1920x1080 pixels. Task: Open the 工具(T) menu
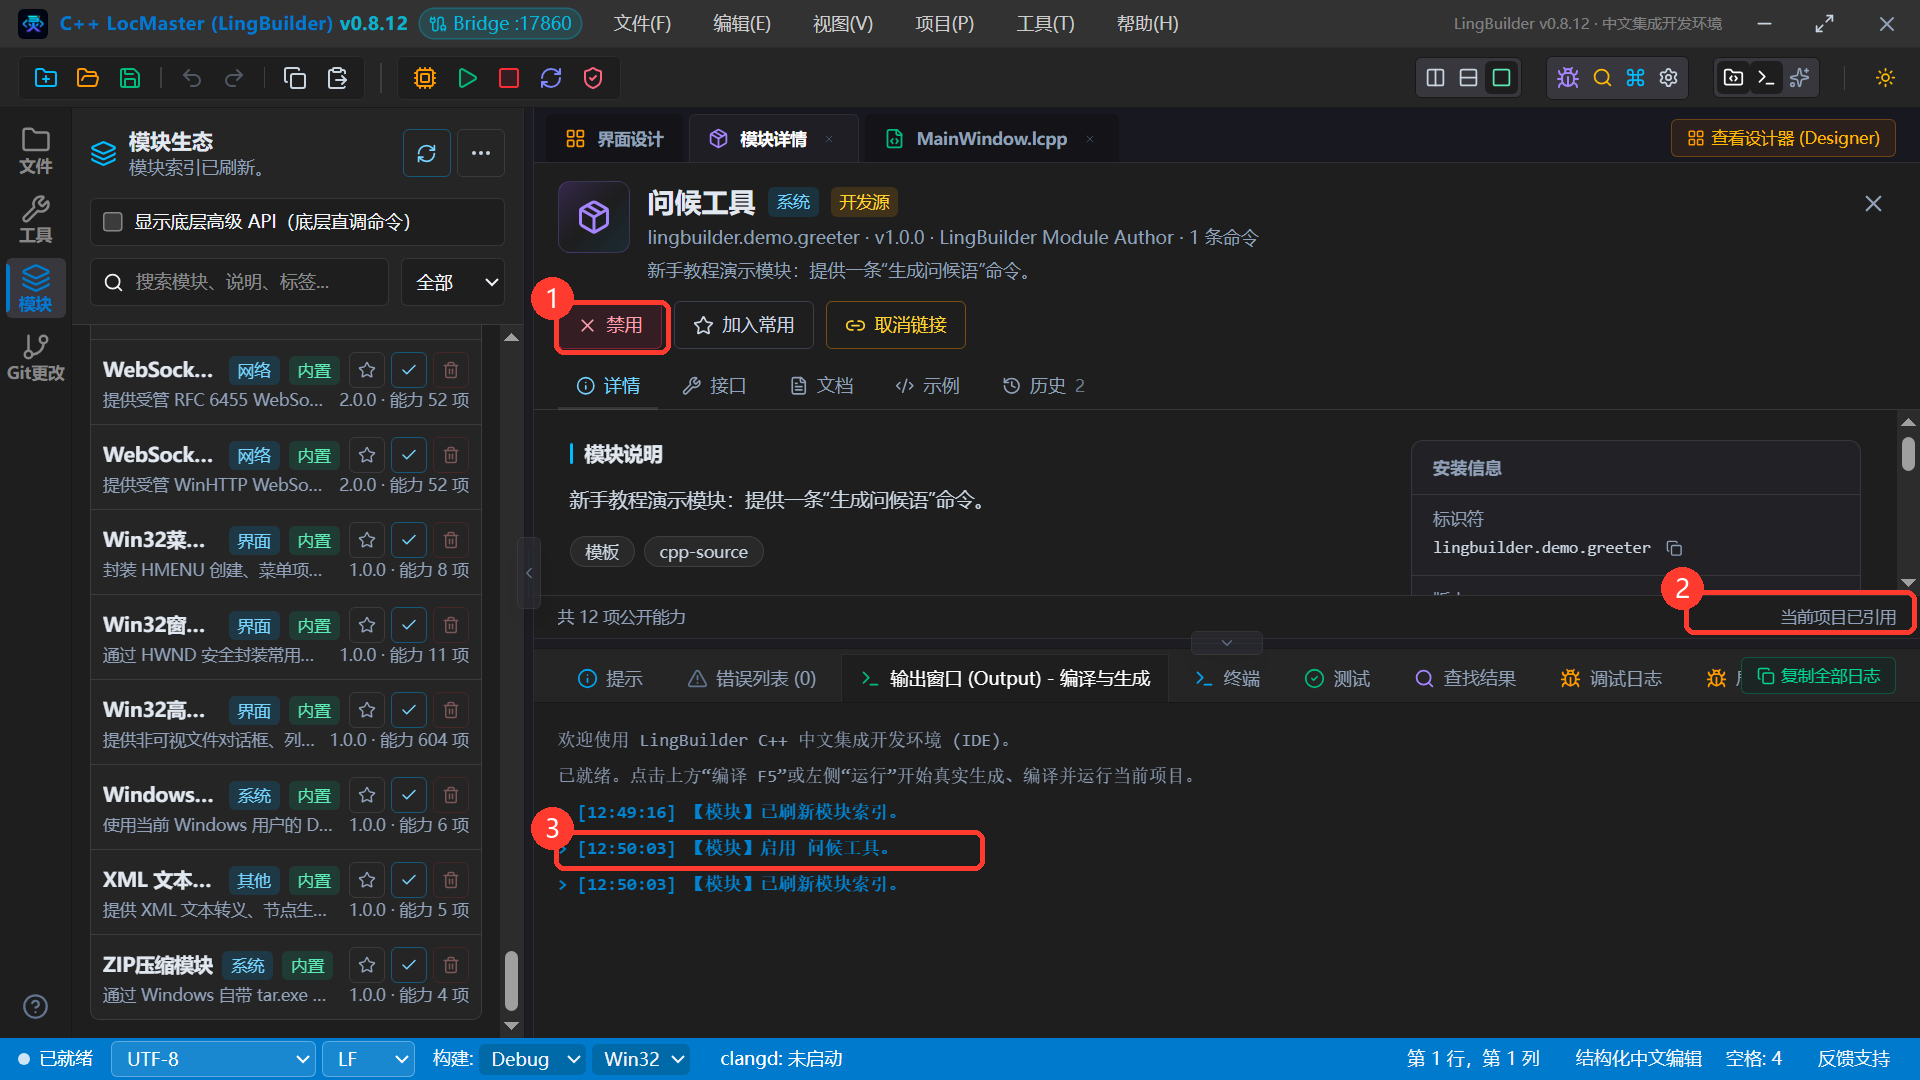click(1045, 23)
